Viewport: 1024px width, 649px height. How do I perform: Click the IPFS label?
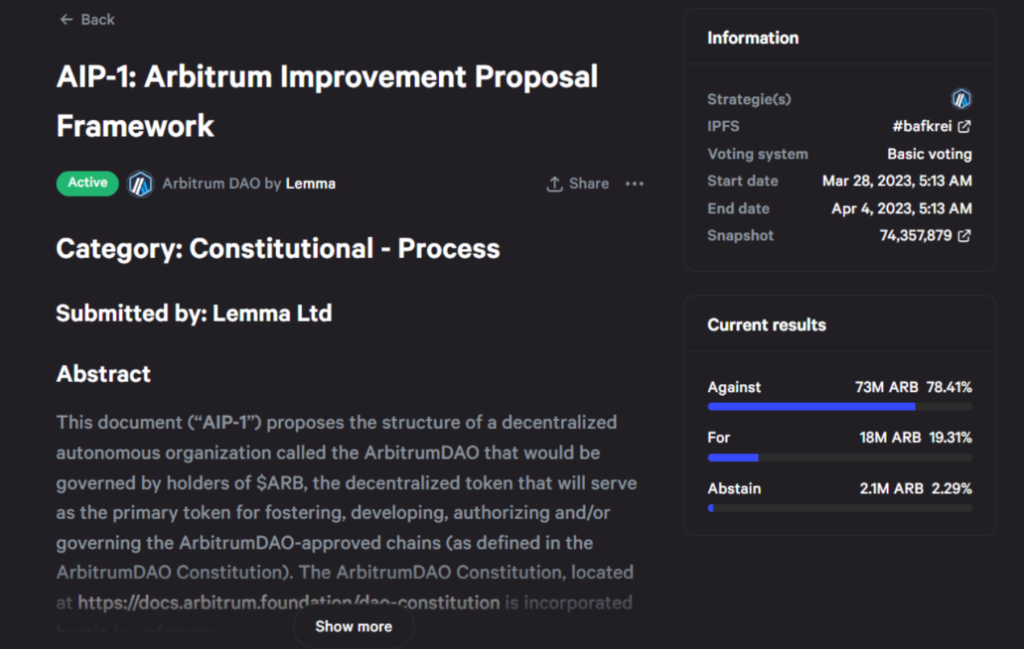pyautogui.click(x=723, y=127)
